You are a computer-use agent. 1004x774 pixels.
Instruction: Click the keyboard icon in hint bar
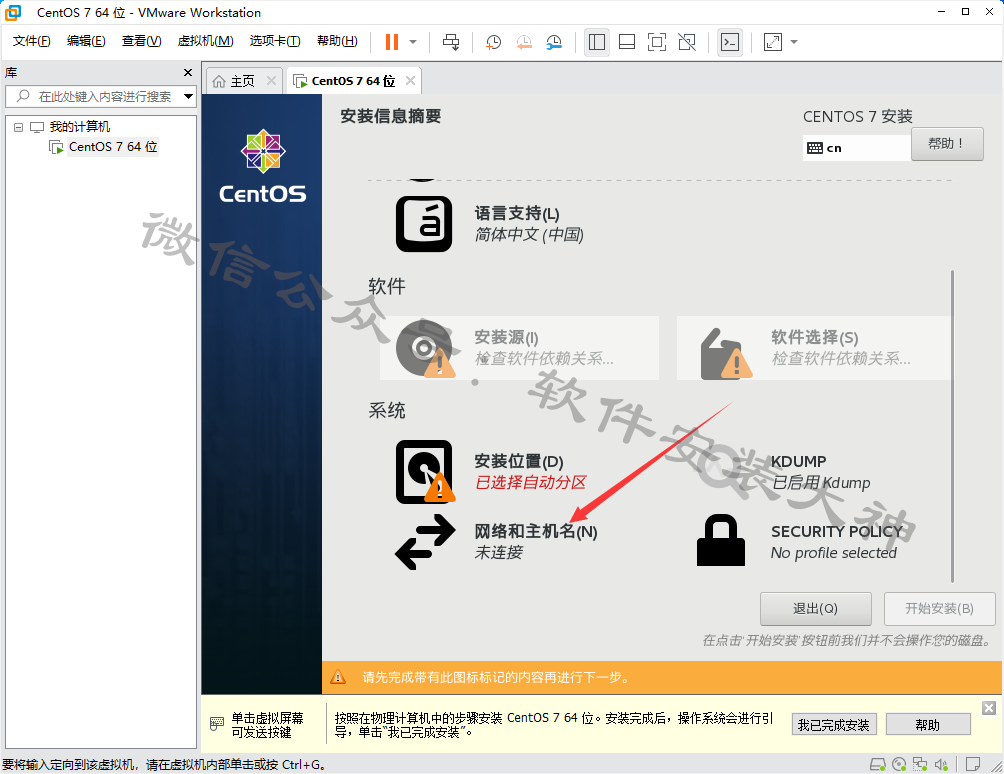[217, 723]
